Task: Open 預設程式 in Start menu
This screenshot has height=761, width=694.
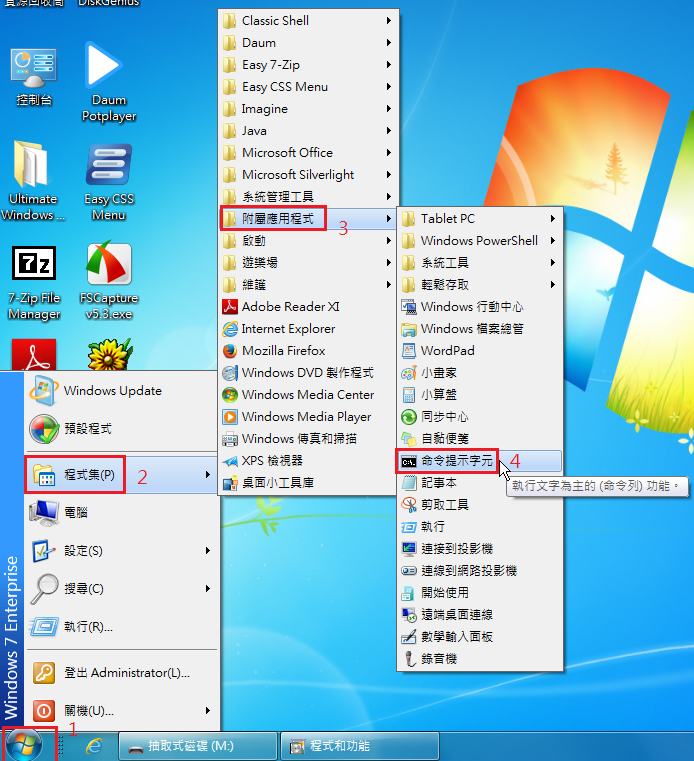Action: (121, 429)
